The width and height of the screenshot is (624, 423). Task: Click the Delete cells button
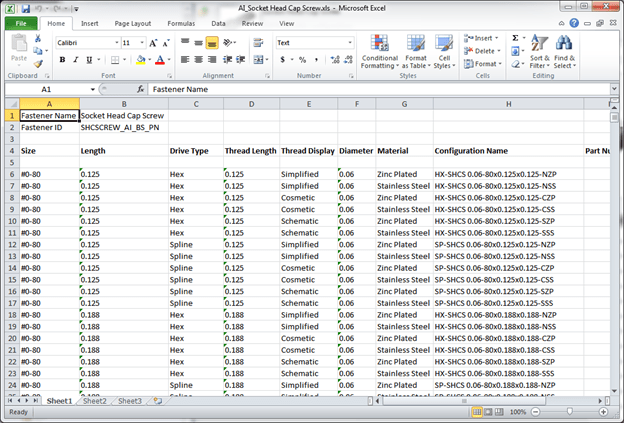482,51
